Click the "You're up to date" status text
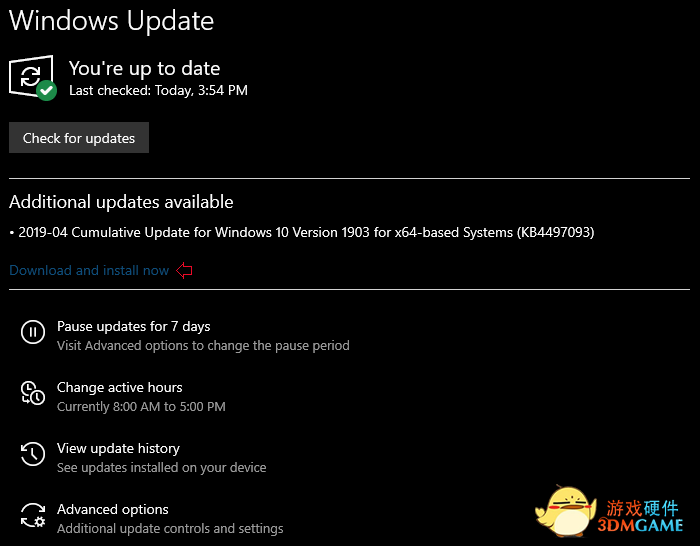 coord(144,68)
